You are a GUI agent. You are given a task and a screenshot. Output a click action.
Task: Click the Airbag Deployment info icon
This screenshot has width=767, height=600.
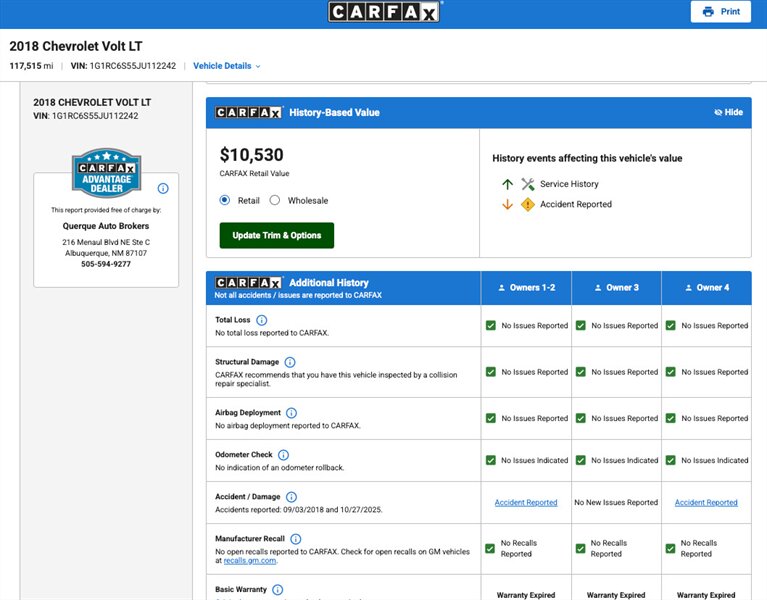click(x=291, y=413)
